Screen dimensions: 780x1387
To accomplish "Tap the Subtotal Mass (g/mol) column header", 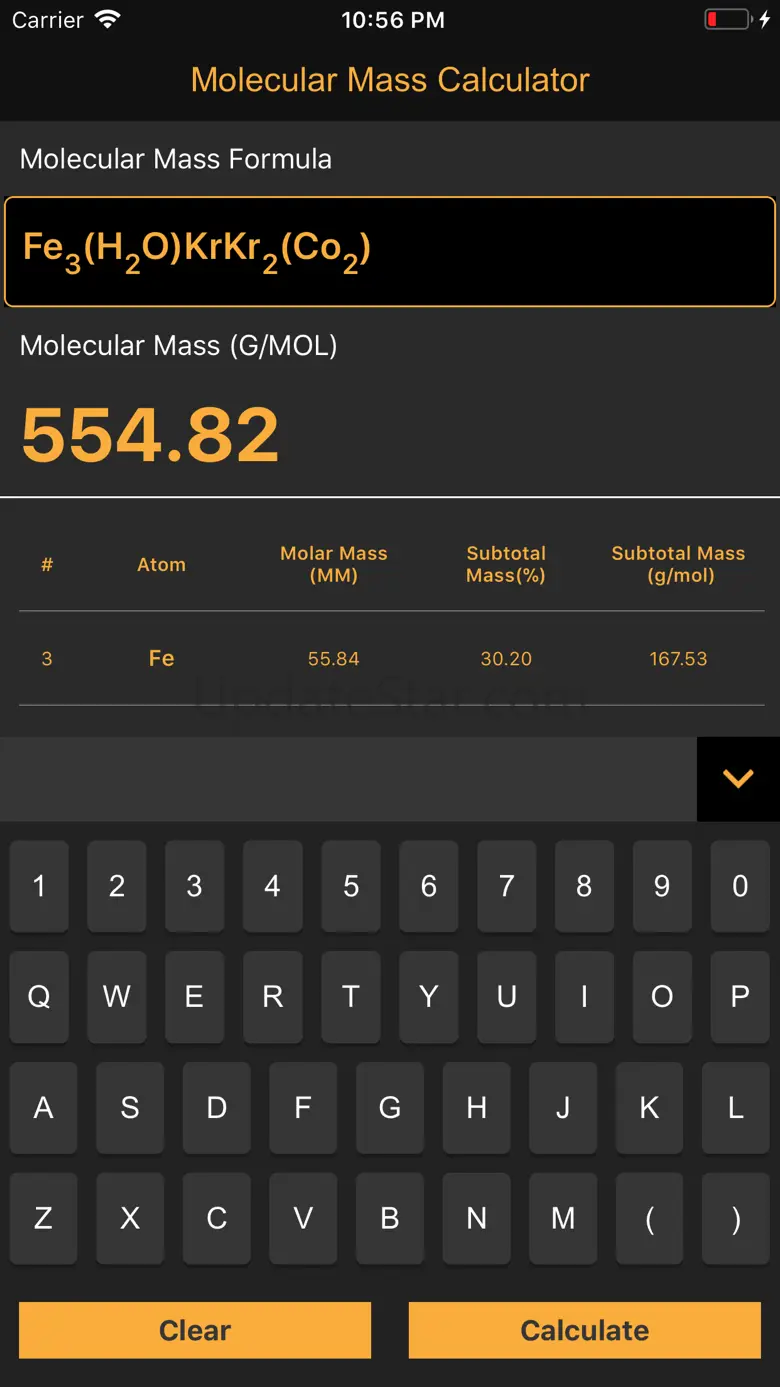I will [x=678, y=564].
